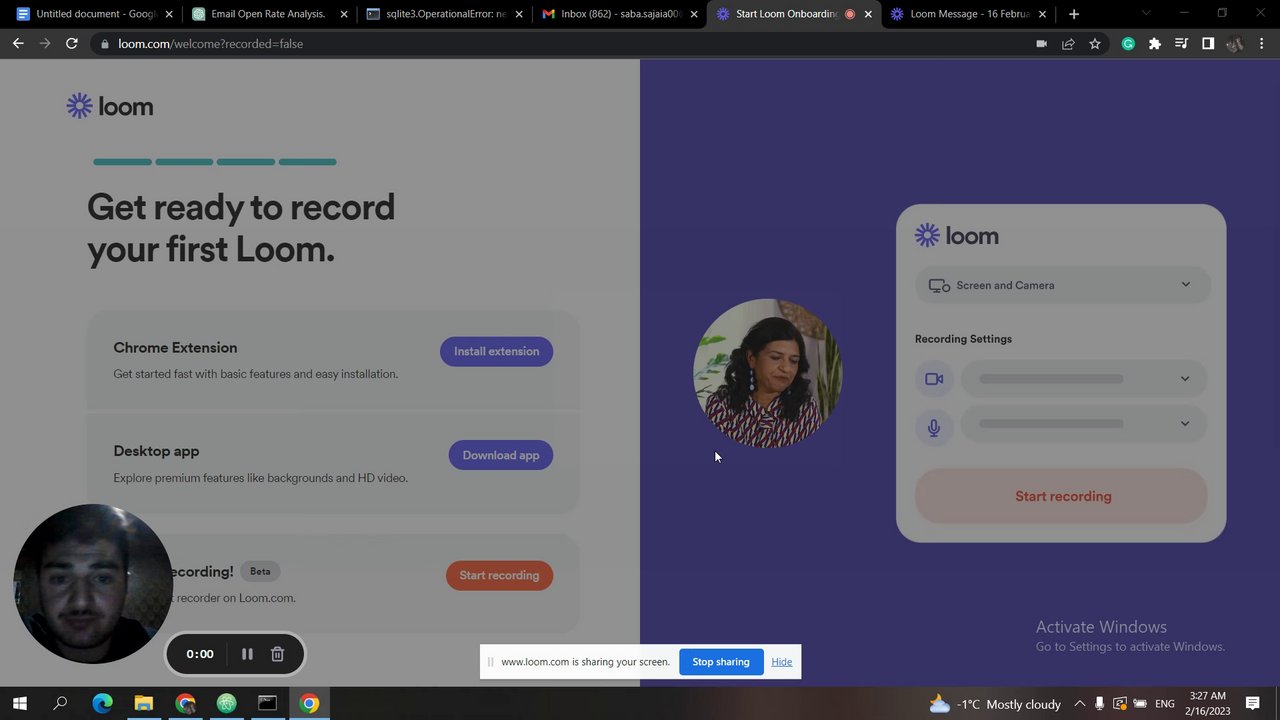Expand the microphone source dropdown
Viewport: 1280px width, 720px height.
[x=1085, y=424]
